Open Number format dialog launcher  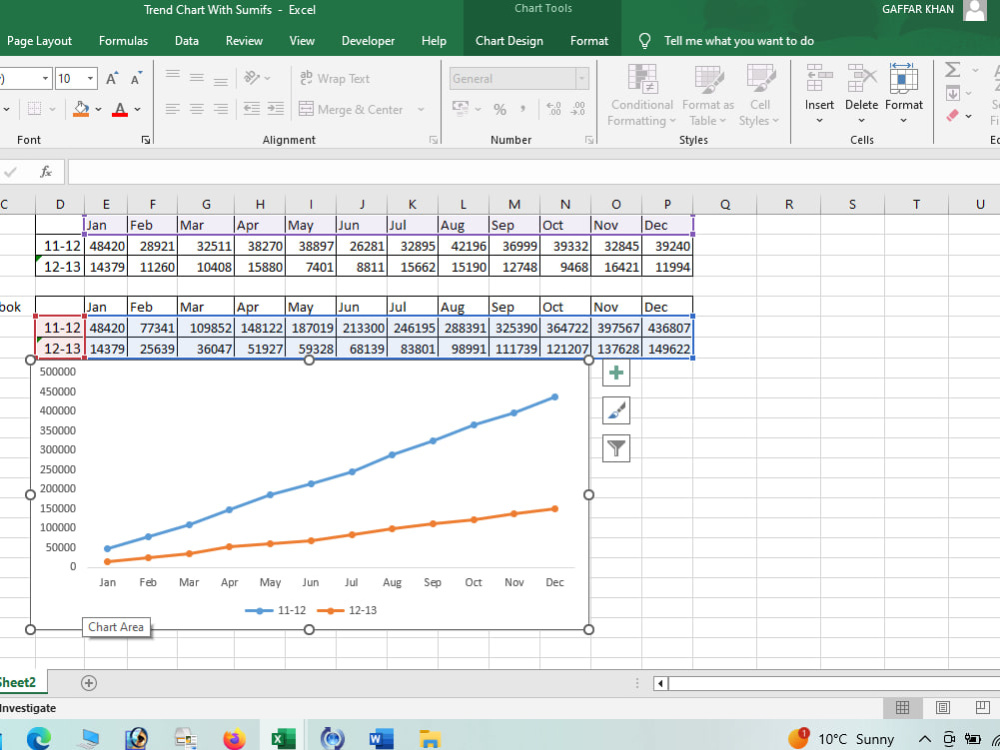click(x=589, y=140)
